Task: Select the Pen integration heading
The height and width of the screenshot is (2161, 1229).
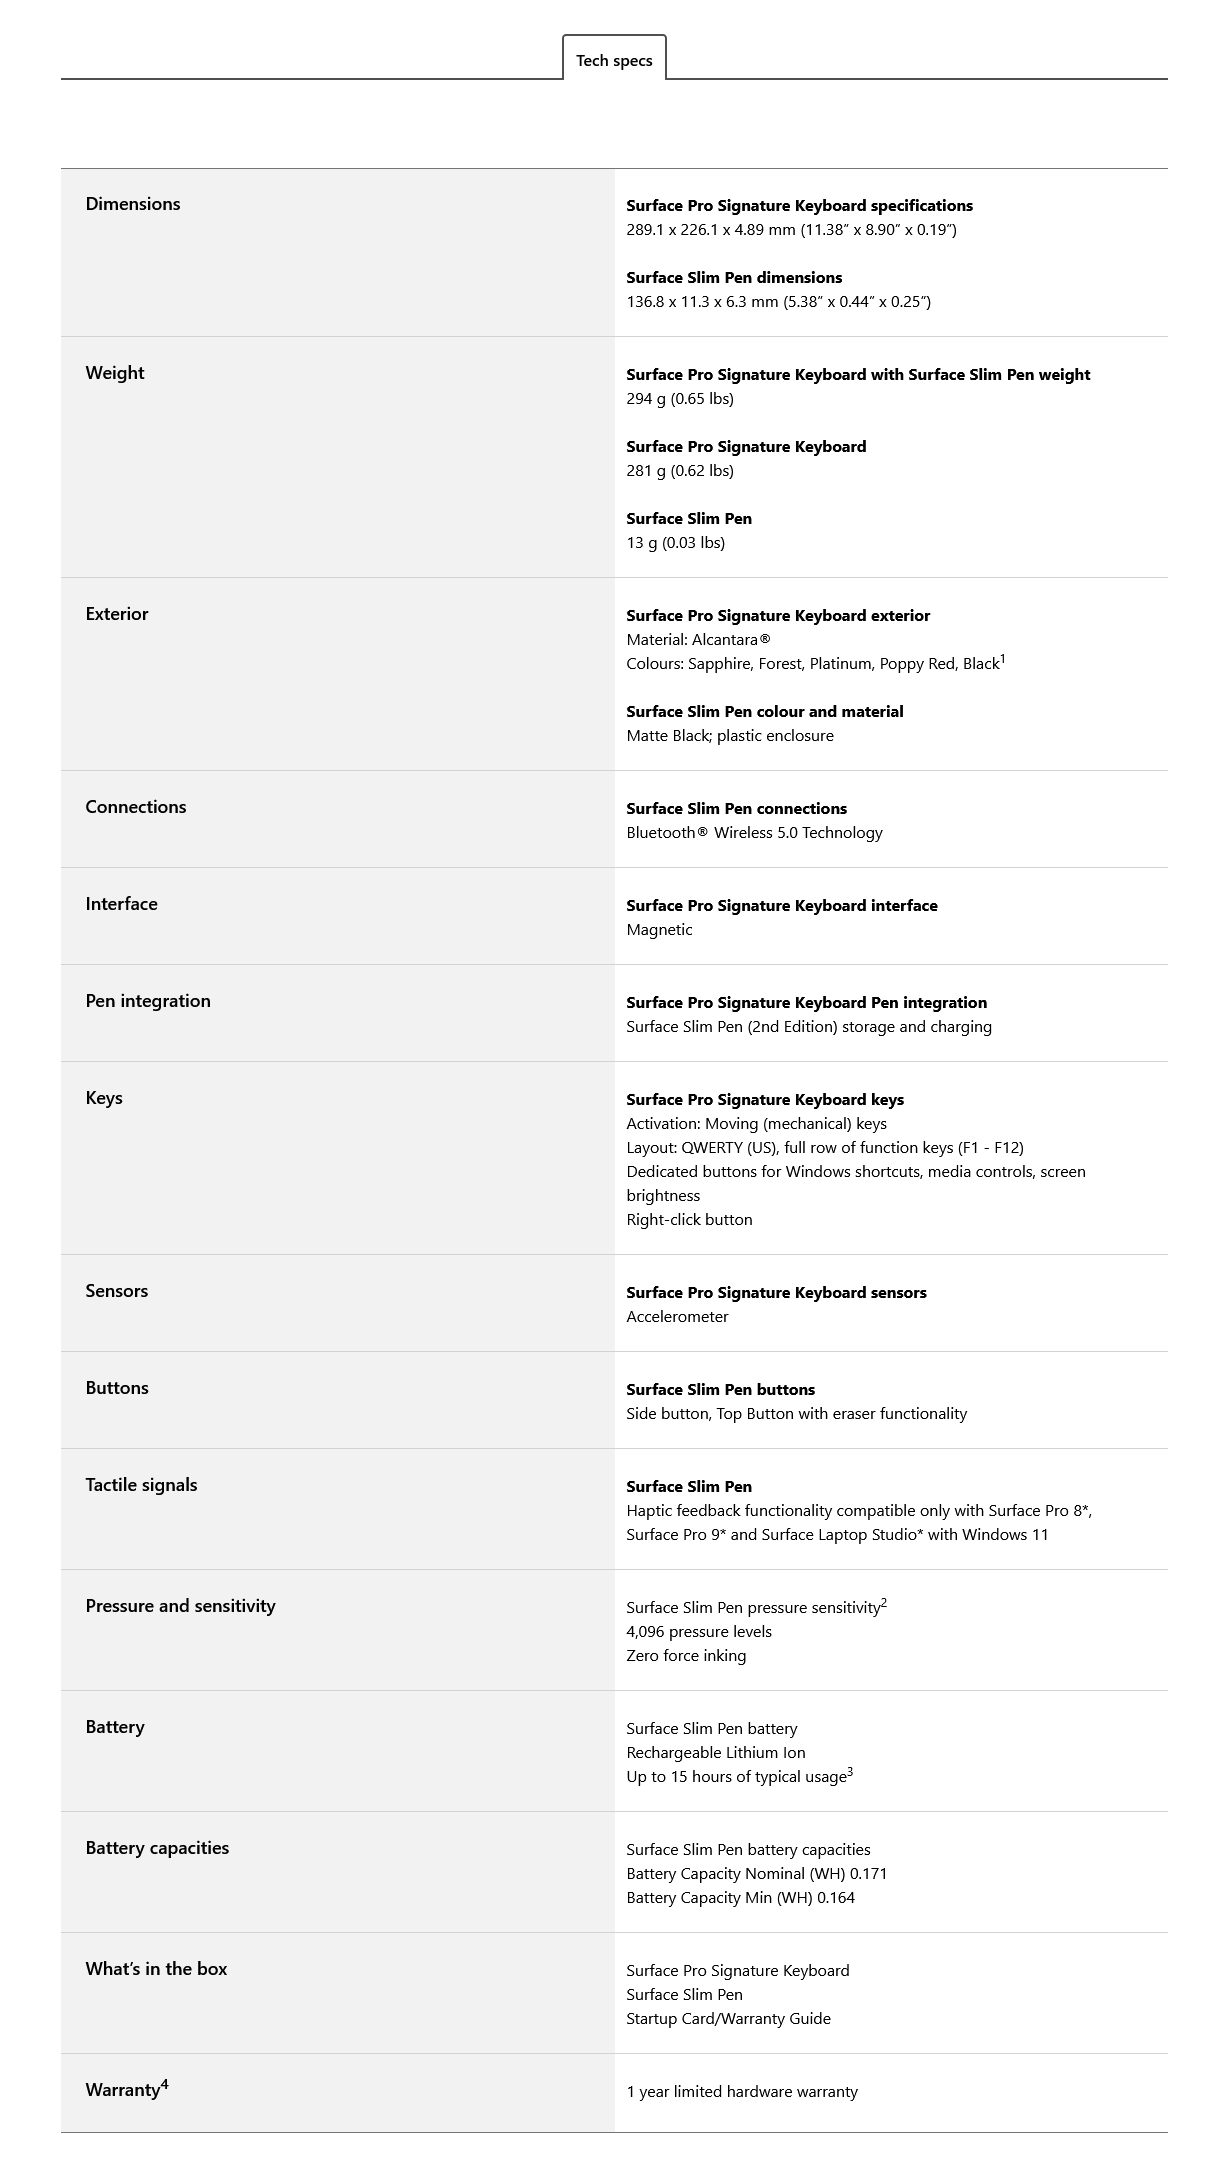Action: pos(148,1001)
